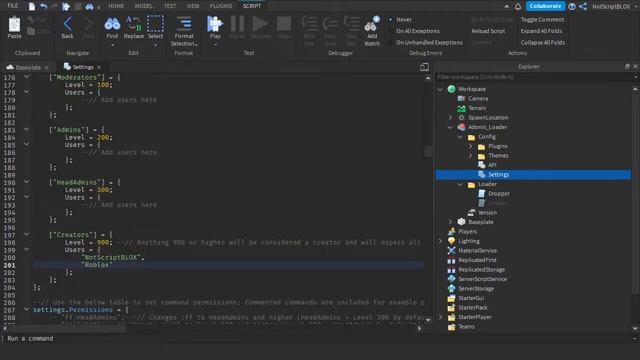The image size is (640, 360).
Task: Click the help question-mark icon
Action: point(572,6)
